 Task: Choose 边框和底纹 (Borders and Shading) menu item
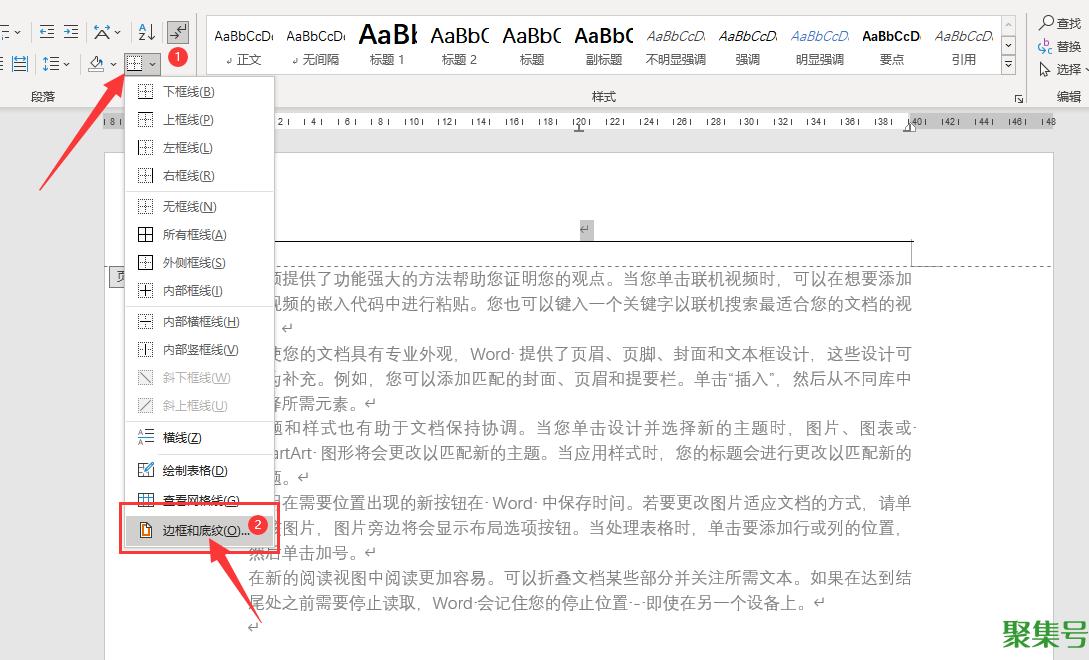196,530
